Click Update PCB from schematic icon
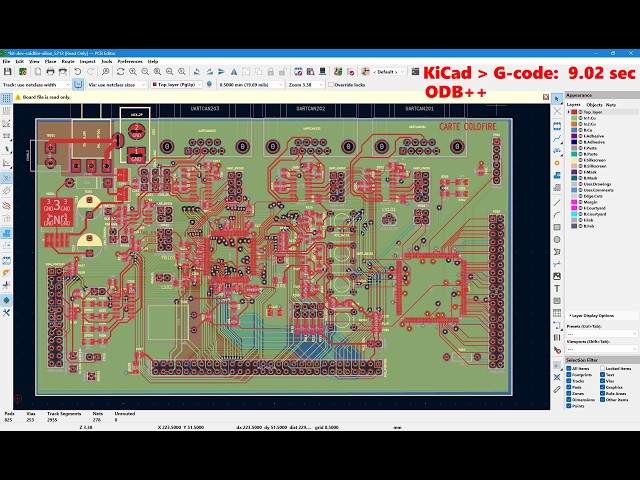This screenshot has width=640, height=480. tap(338, 72)
